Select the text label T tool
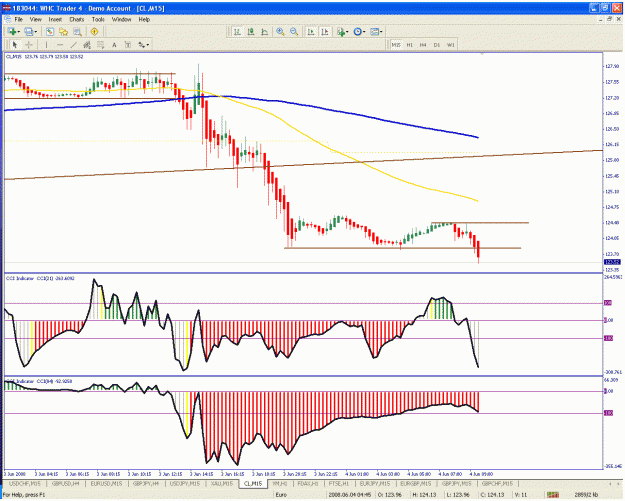Screen dimensions: 625x501 pos(128,45)
